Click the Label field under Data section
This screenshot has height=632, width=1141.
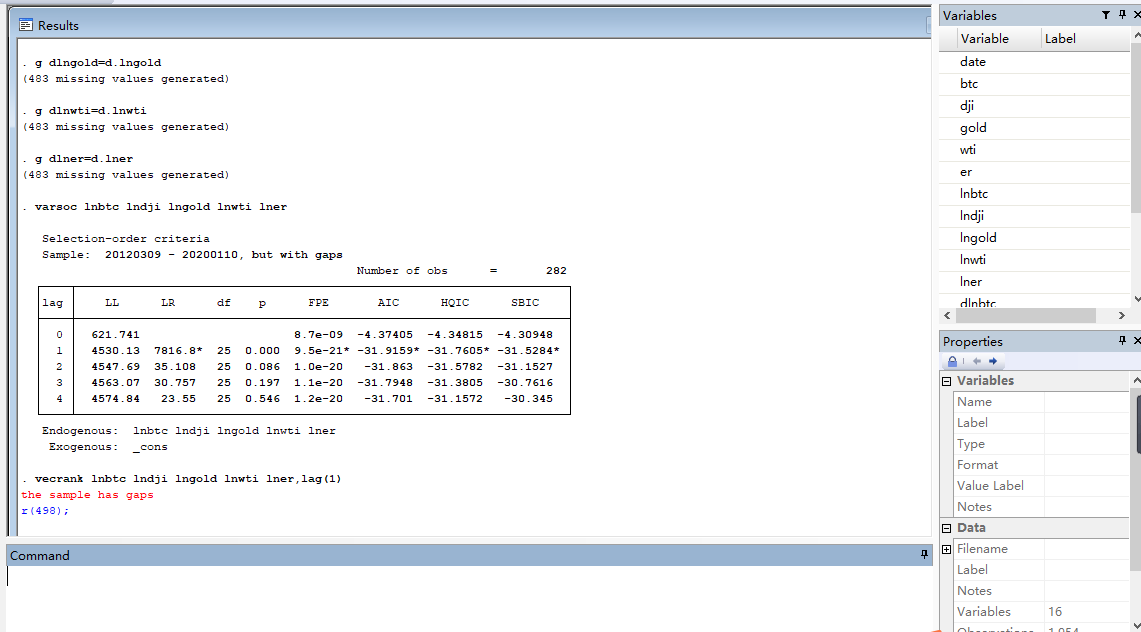click(x=1086, y=570)
